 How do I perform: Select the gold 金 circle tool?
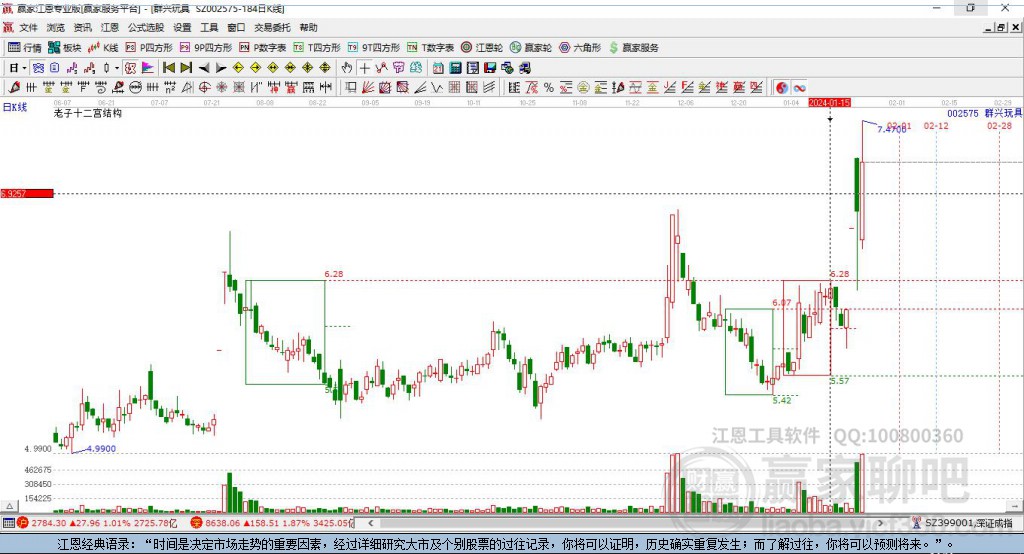tap(583, 88)
